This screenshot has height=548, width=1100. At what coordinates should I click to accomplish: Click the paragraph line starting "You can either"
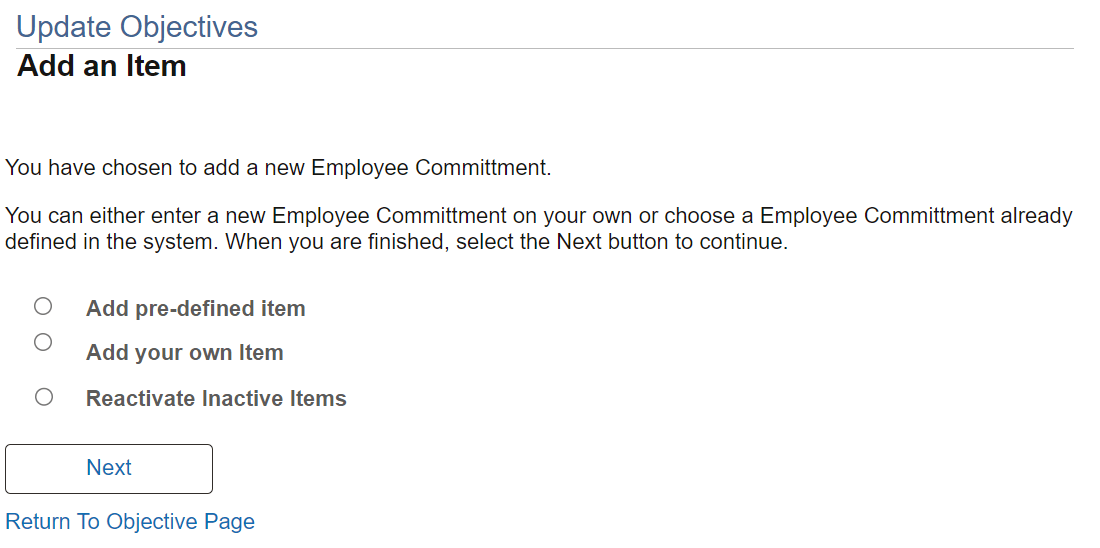tap(538, 215)
